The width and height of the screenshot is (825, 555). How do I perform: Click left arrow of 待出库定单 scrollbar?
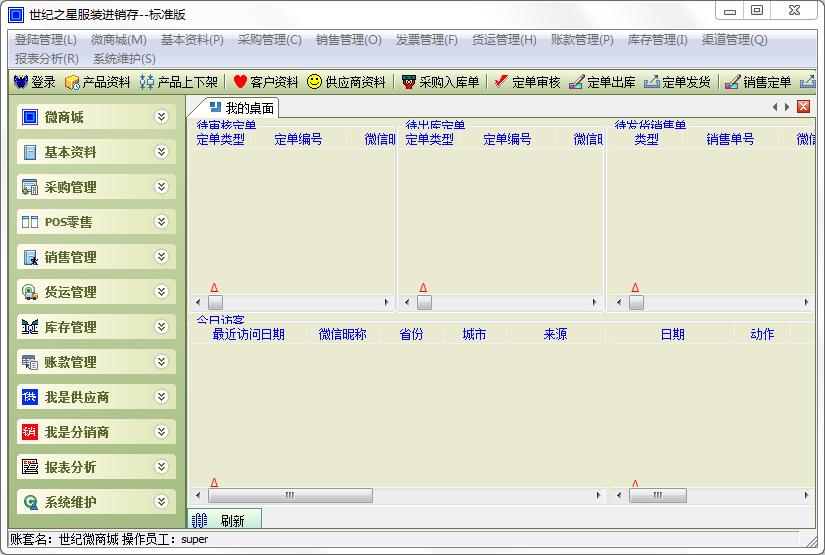407,302
